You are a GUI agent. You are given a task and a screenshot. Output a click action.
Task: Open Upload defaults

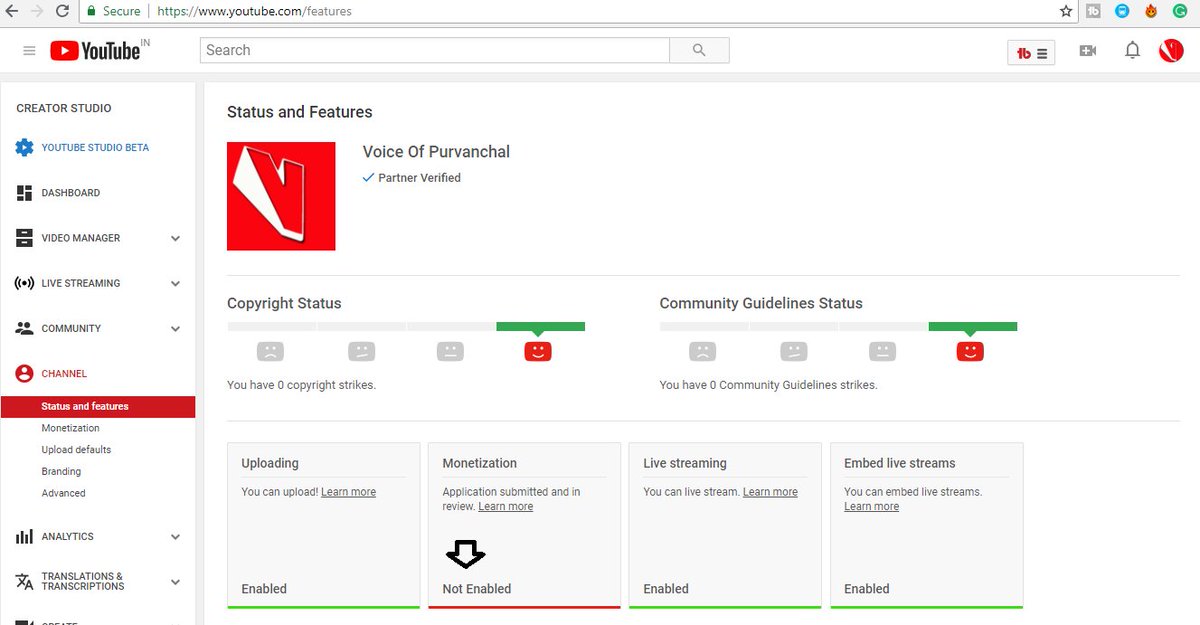pyautogui.click(x=76, y=450)
